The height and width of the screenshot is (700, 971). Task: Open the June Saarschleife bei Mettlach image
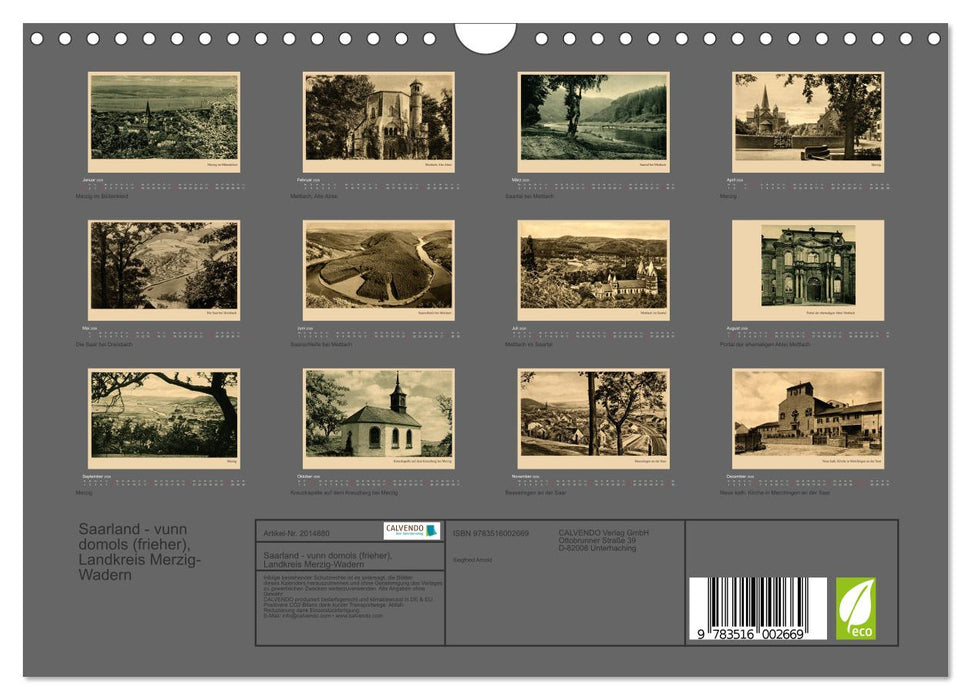click(378, 270)
